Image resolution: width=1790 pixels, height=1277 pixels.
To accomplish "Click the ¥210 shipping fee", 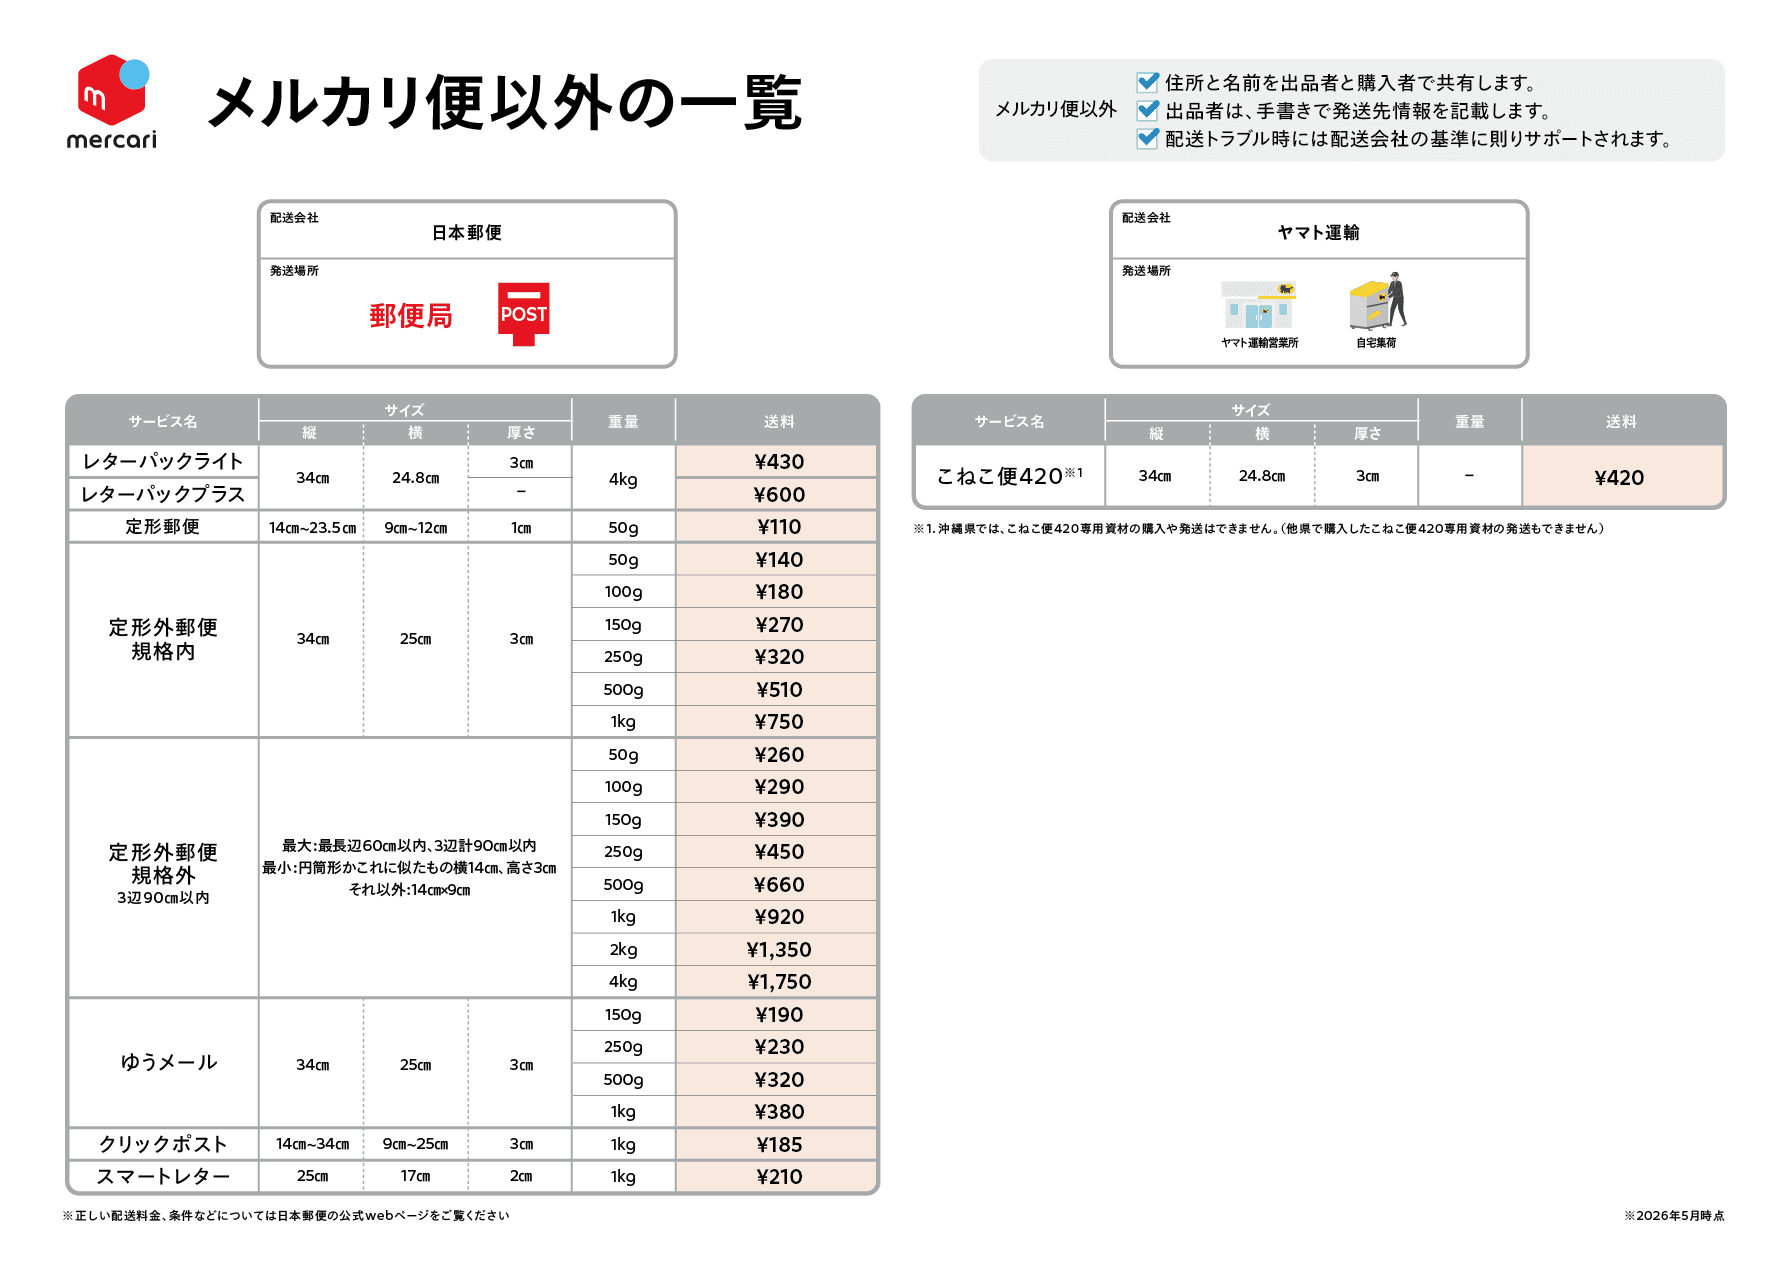I will [x=779, y=1177].
